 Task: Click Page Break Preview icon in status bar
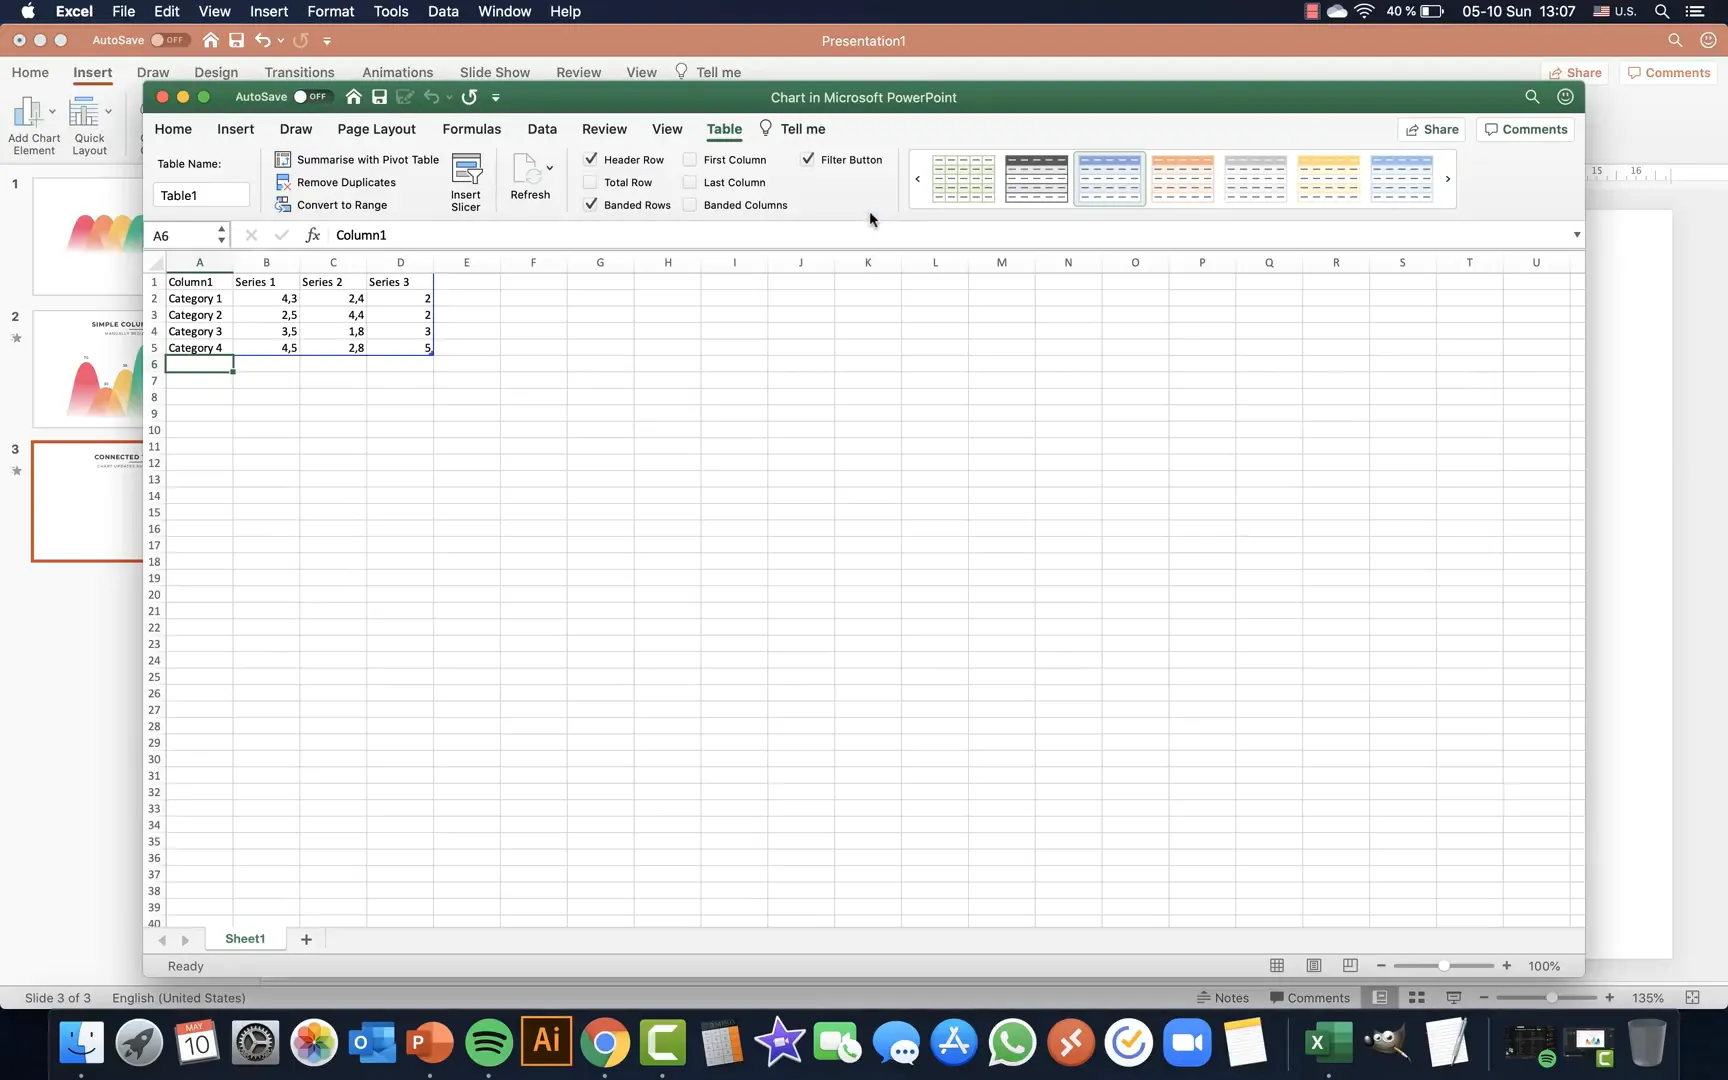pos(1350,966)
